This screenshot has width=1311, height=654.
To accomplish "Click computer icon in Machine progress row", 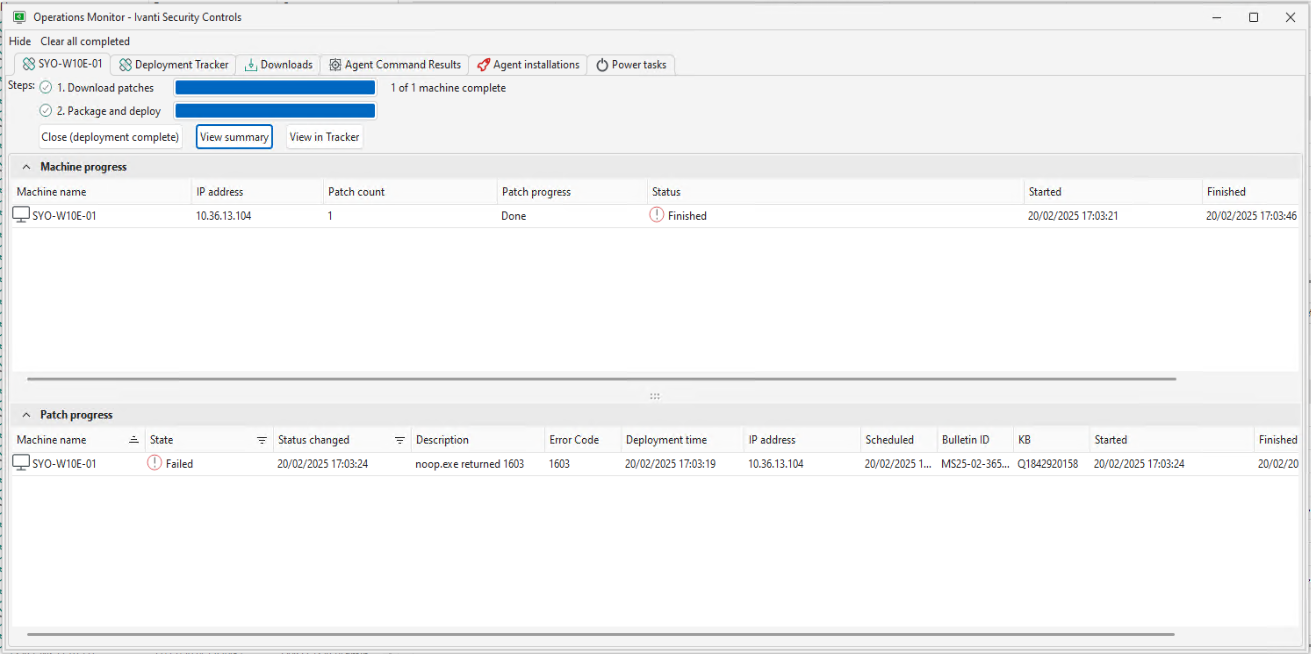I will pyautogui.click(x=21, y=215).
